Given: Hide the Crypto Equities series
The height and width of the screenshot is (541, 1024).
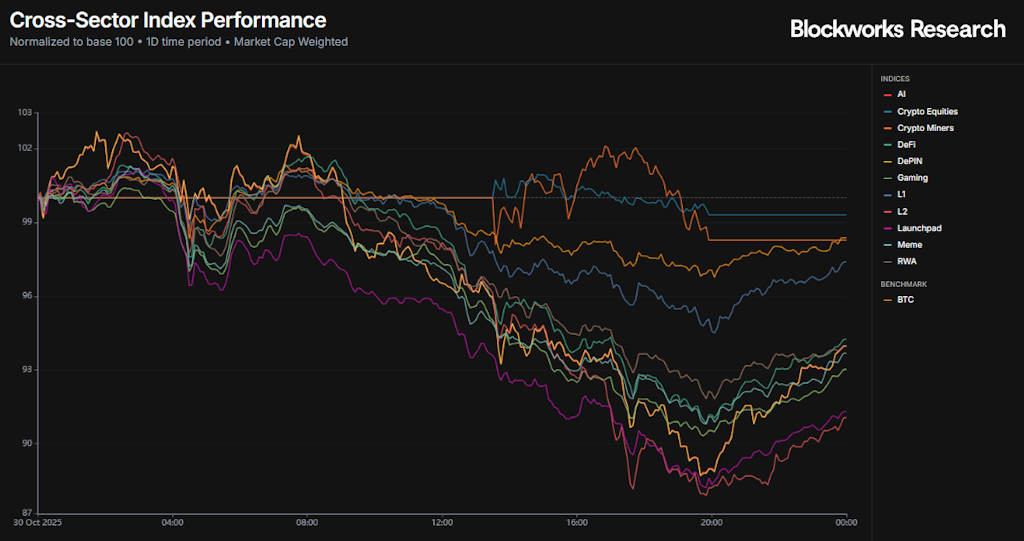Looking at the screenshot, I should point(927,111).
